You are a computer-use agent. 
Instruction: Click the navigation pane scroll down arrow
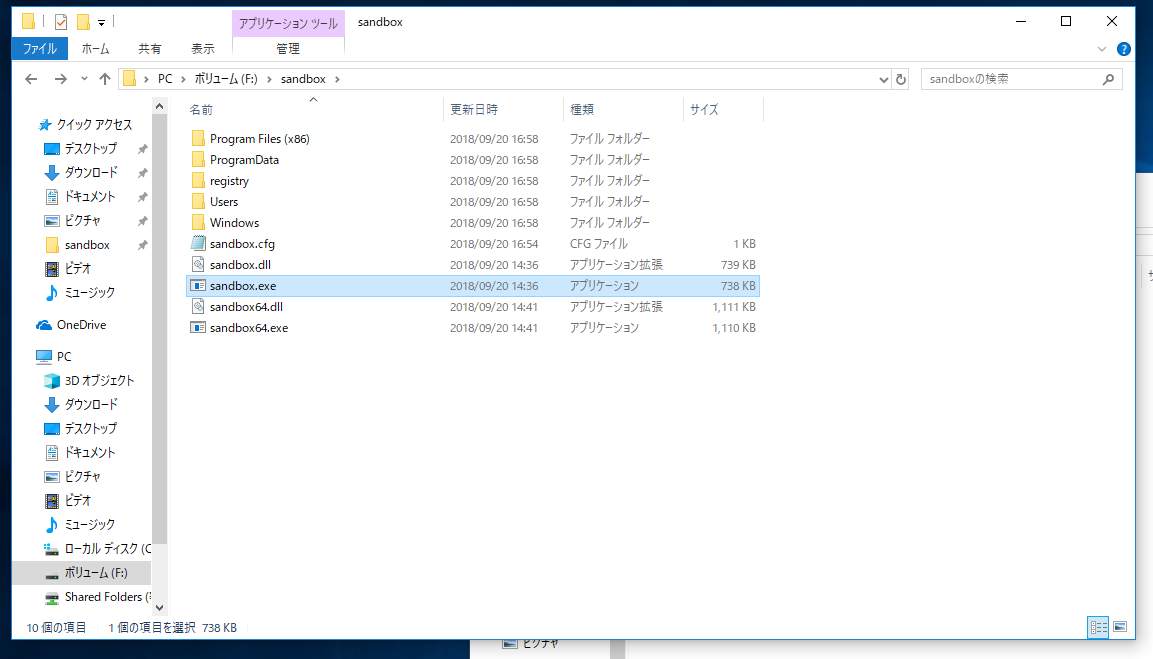tap(160, 608)
